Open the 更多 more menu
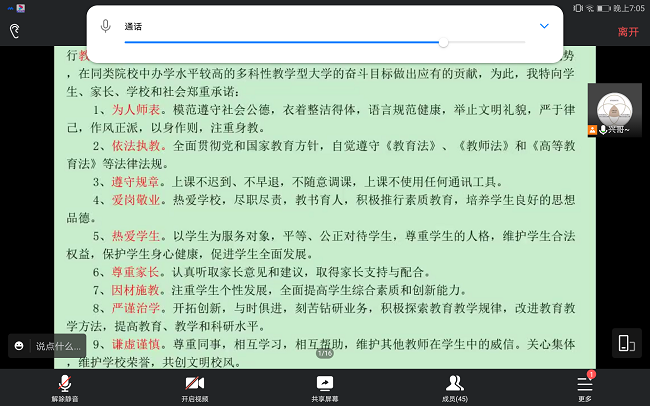 pyautogui.click(x=585, y=387)
